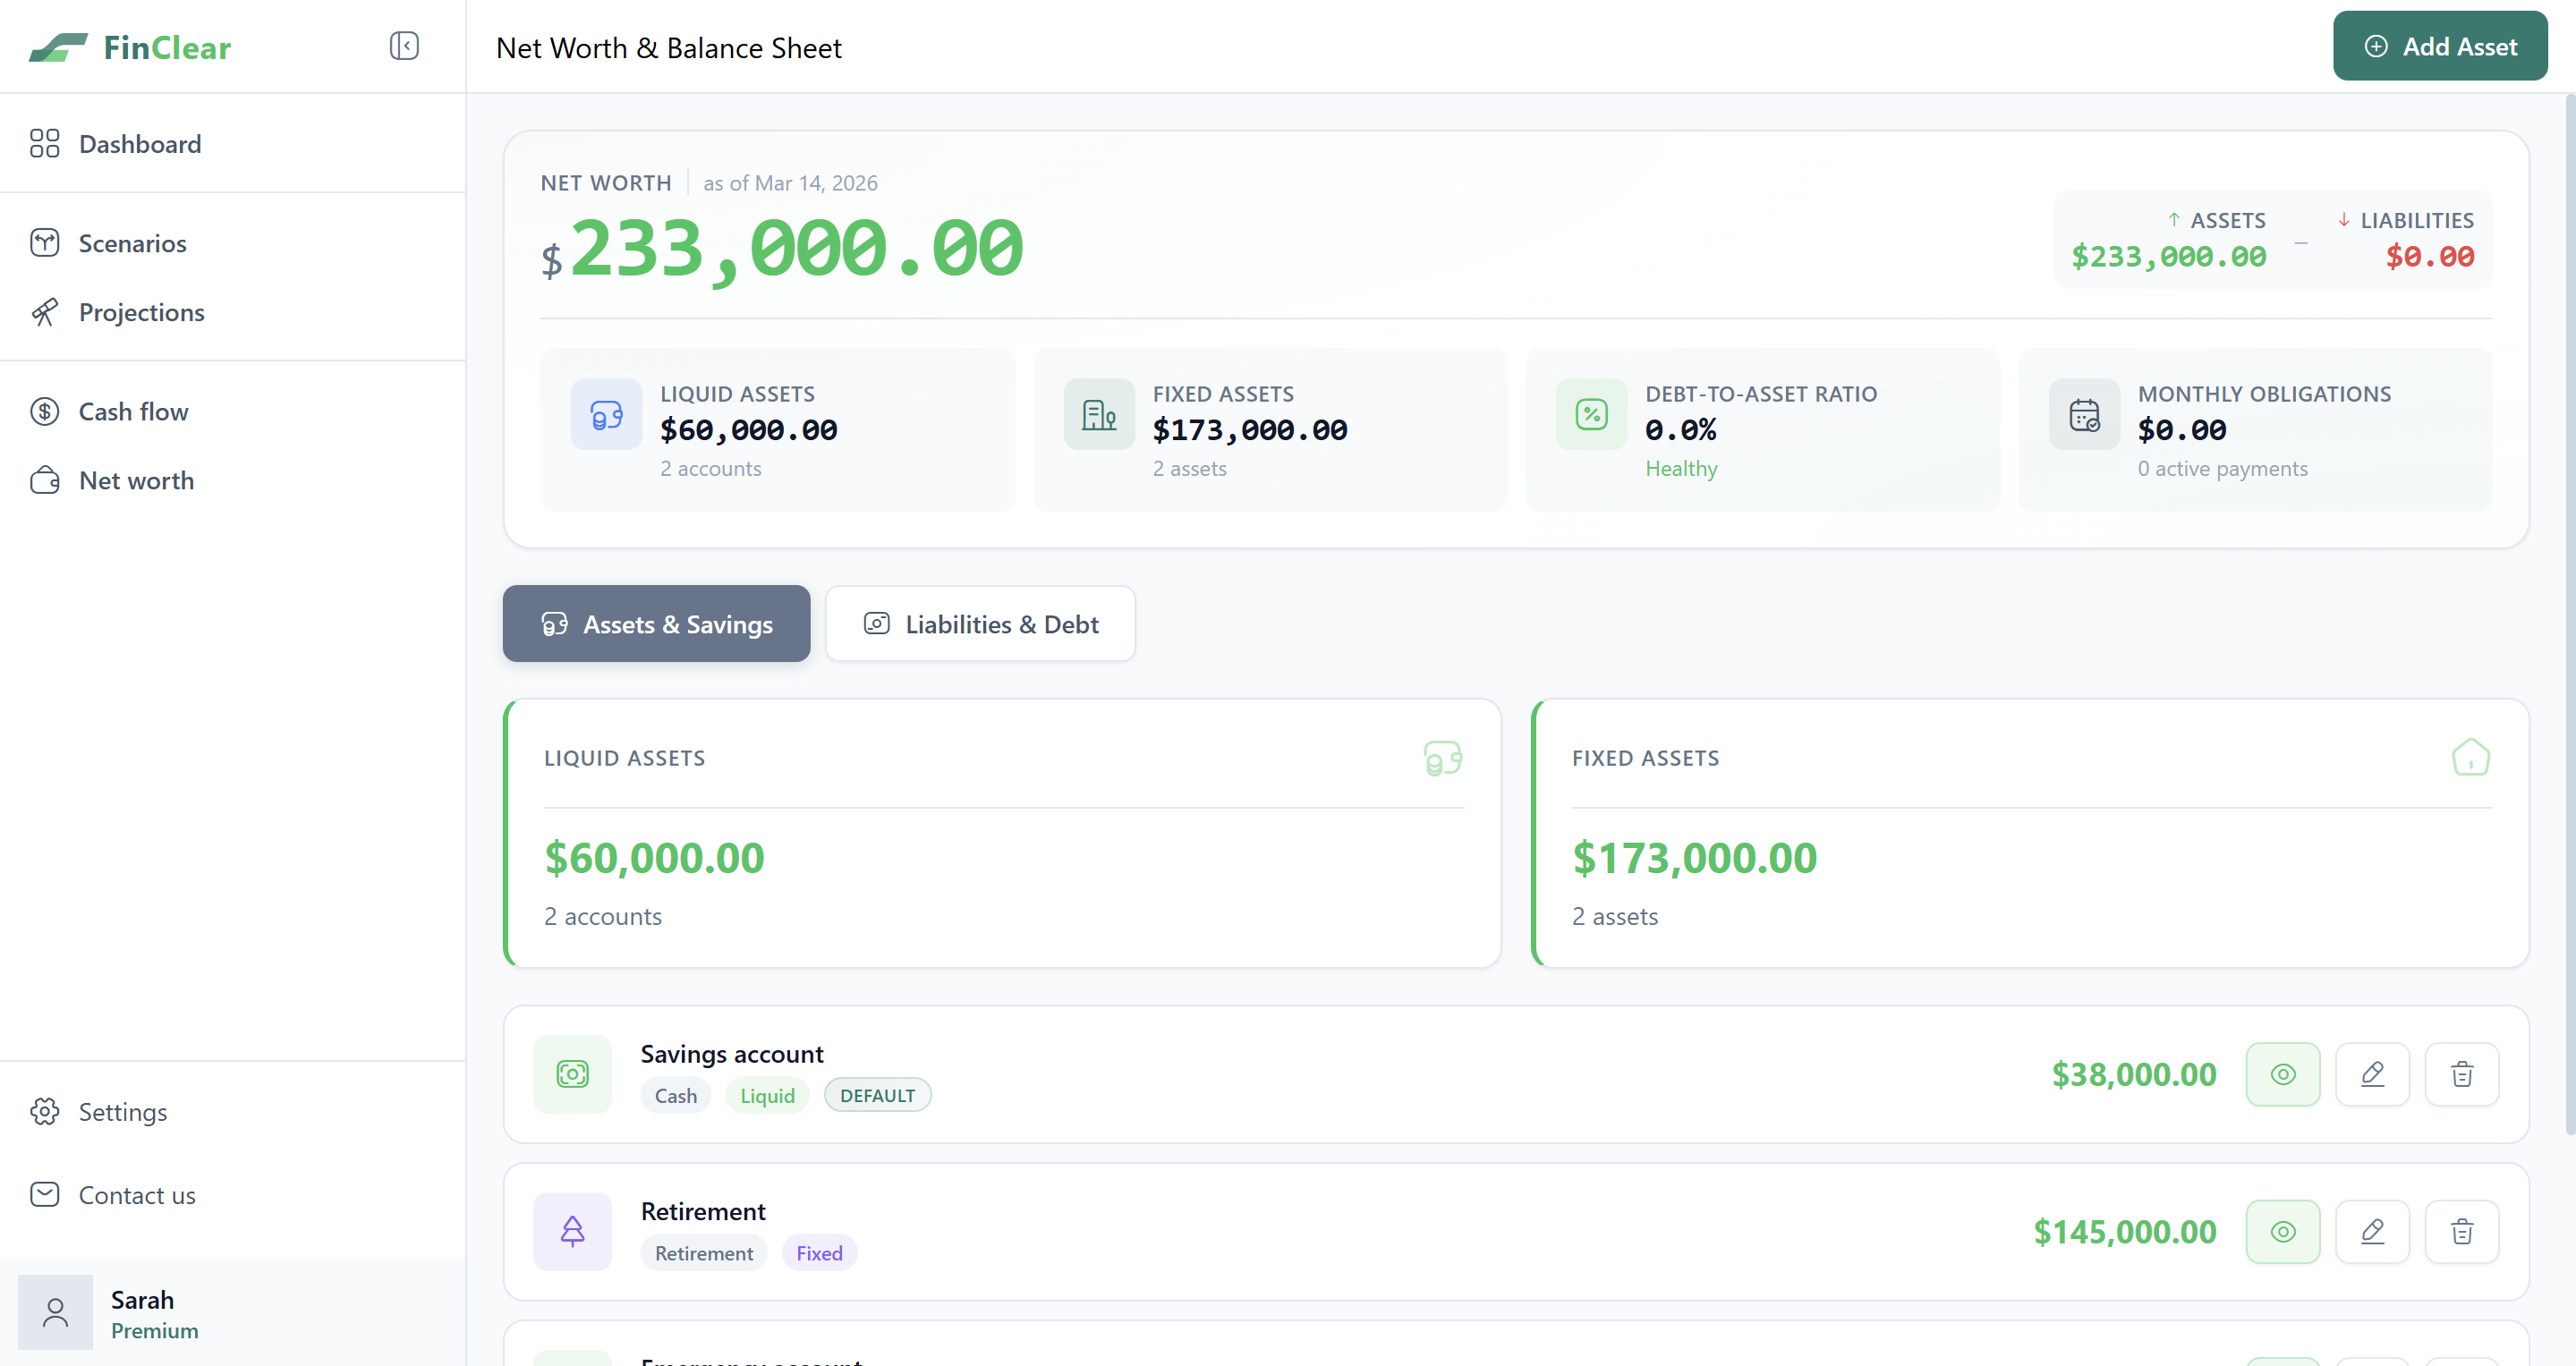This screenshot has width=2576, height=1366.
Task: Edit the Retirement asset pencil icon
Action: point(2372,1231)
